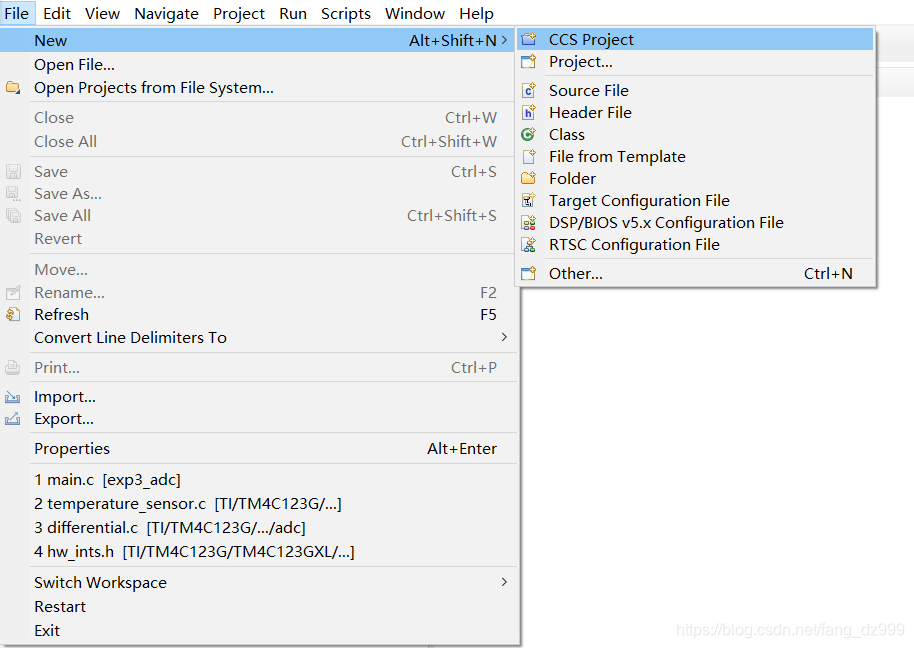The height and width of the screenshot is (648, 914).
Task: Open the Run menu
Action: 293,13
